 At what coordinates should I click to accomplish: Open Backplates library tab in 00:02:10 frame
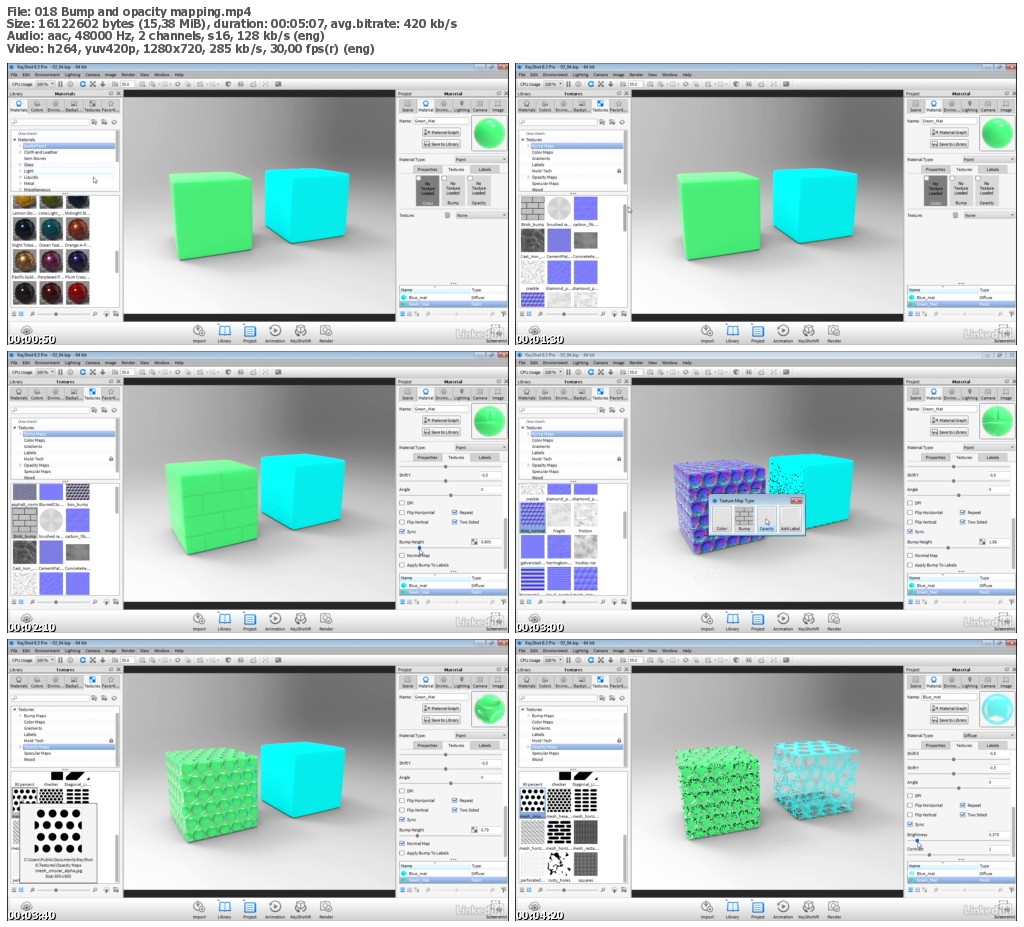(x=74, y=394)
